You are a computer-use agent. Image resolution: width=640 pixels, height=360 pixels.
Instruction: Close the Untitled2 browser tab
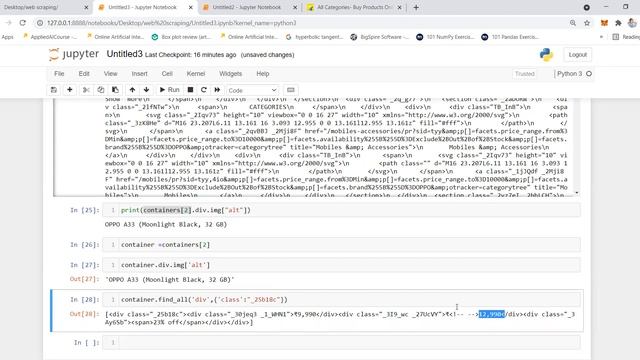pyautogui.click(x=295, y=7)
